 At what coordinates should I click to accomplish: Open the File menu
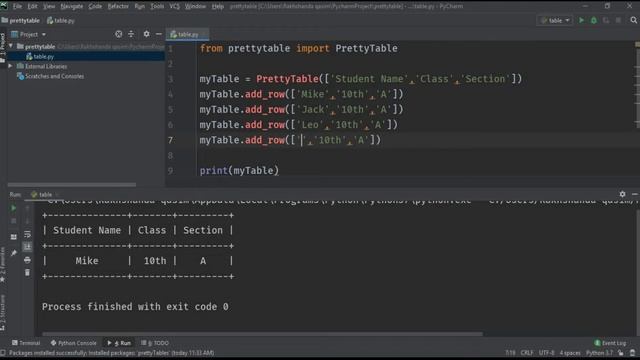tap(17, 6)
